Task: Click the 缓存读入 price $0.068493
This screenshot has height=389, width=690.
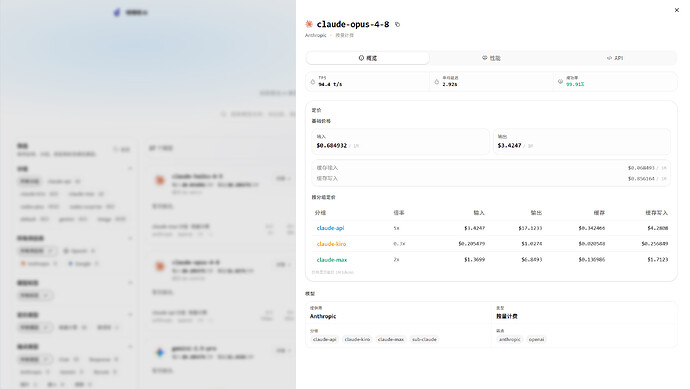Action: pyautogui.click(x=641, y=168)
